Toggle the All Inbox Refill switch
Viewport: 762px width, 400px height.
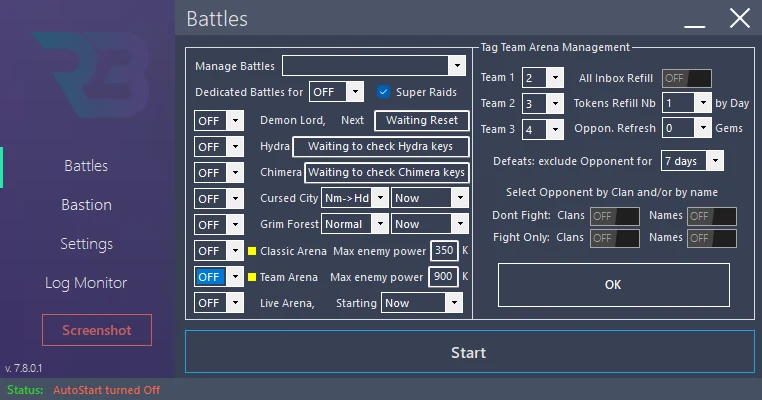[x=687, y=78]
